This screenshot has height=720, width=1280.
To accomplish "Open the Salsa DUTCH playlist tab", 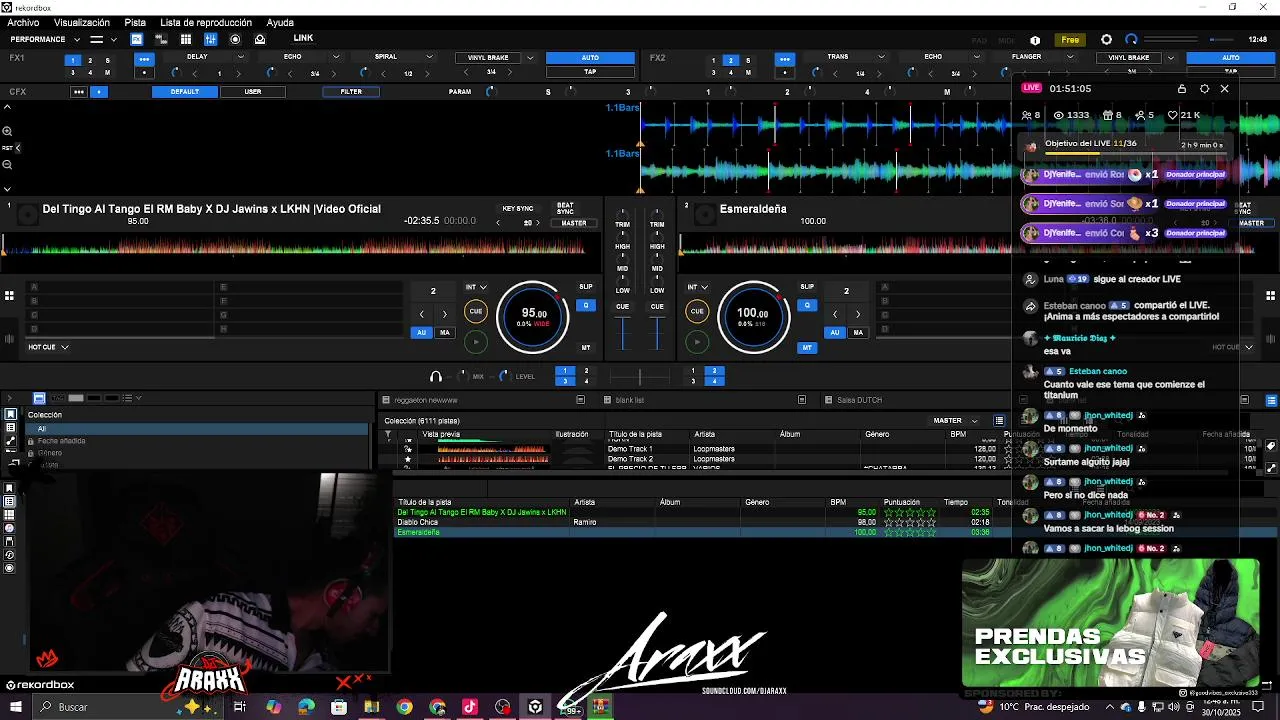I will coord(859,400).
